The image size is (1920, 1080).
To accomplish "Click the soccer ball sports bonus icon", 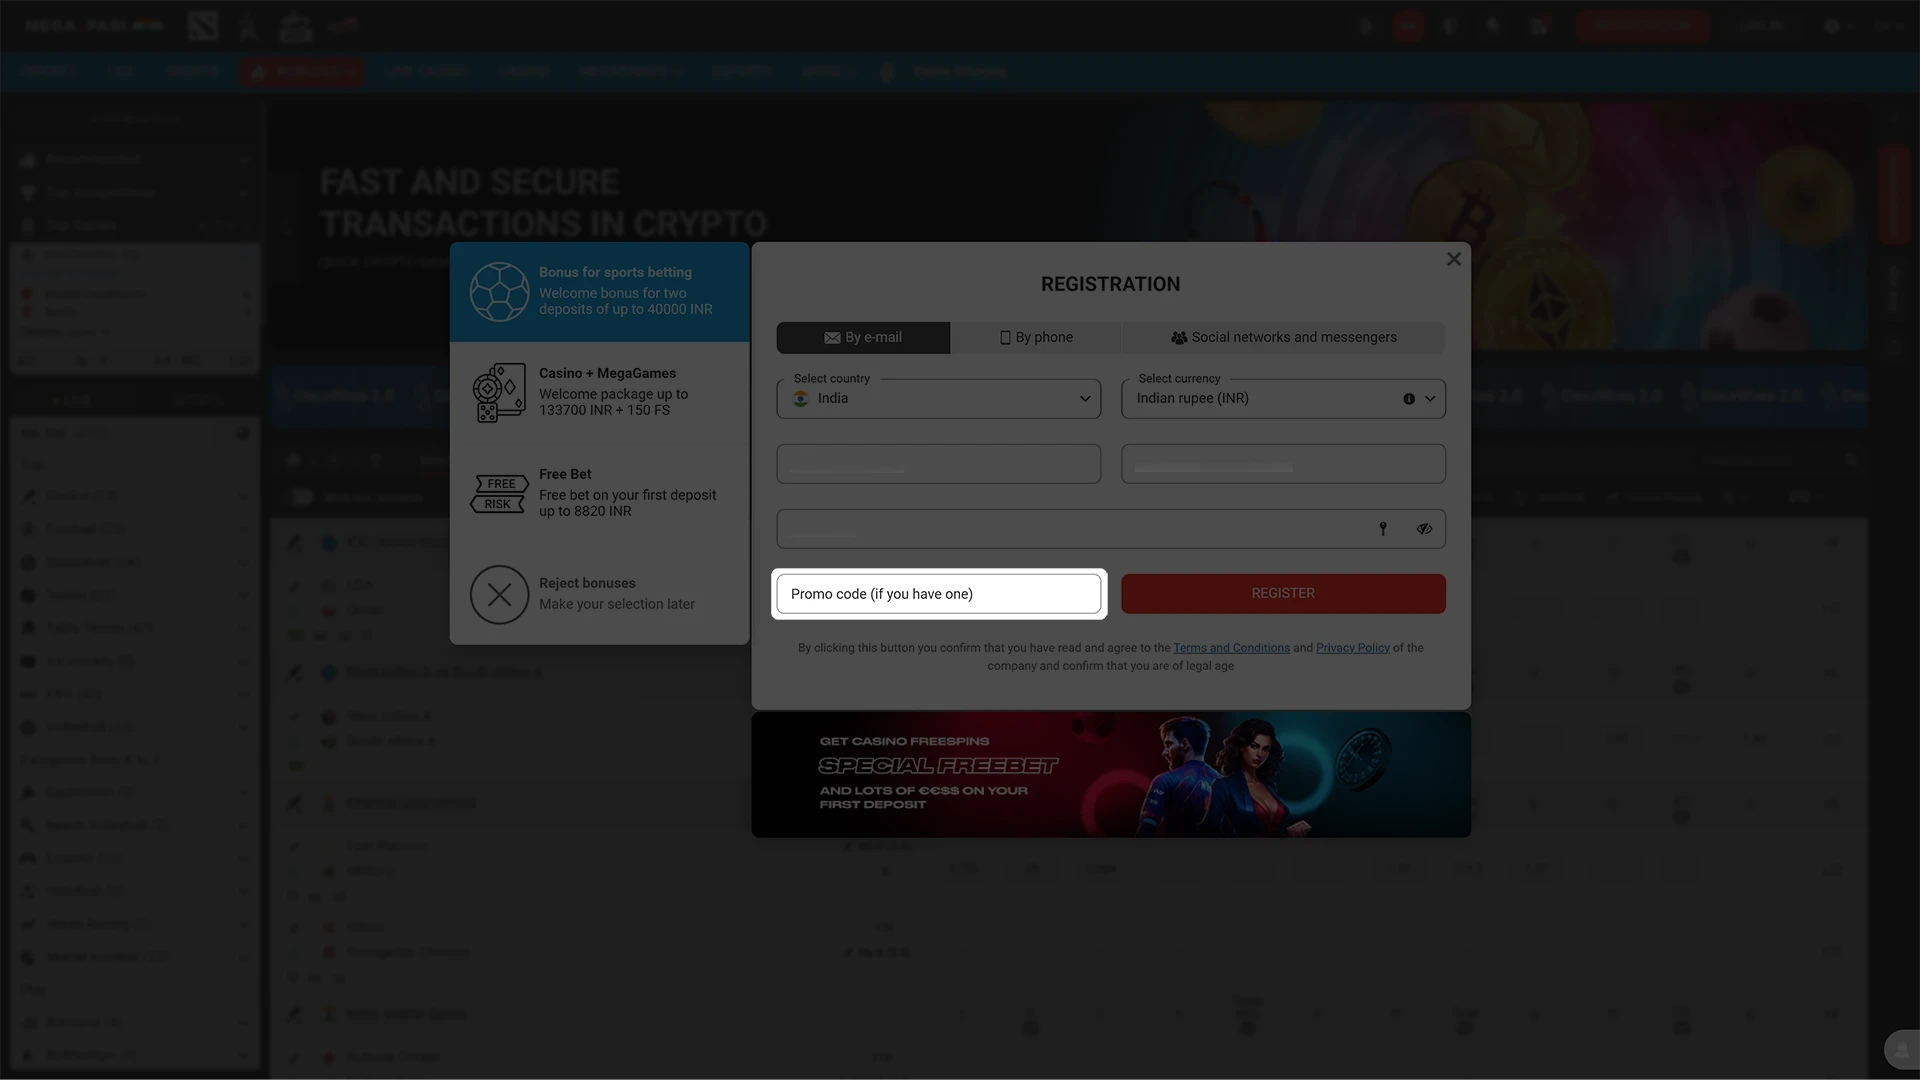I will pyautogui.click(x=499, y=292).
